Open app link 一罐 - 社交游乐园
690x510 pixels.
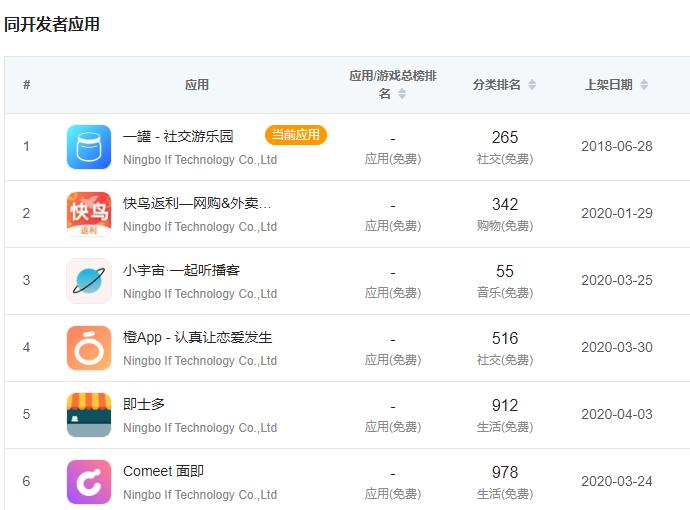coord(178,136)
